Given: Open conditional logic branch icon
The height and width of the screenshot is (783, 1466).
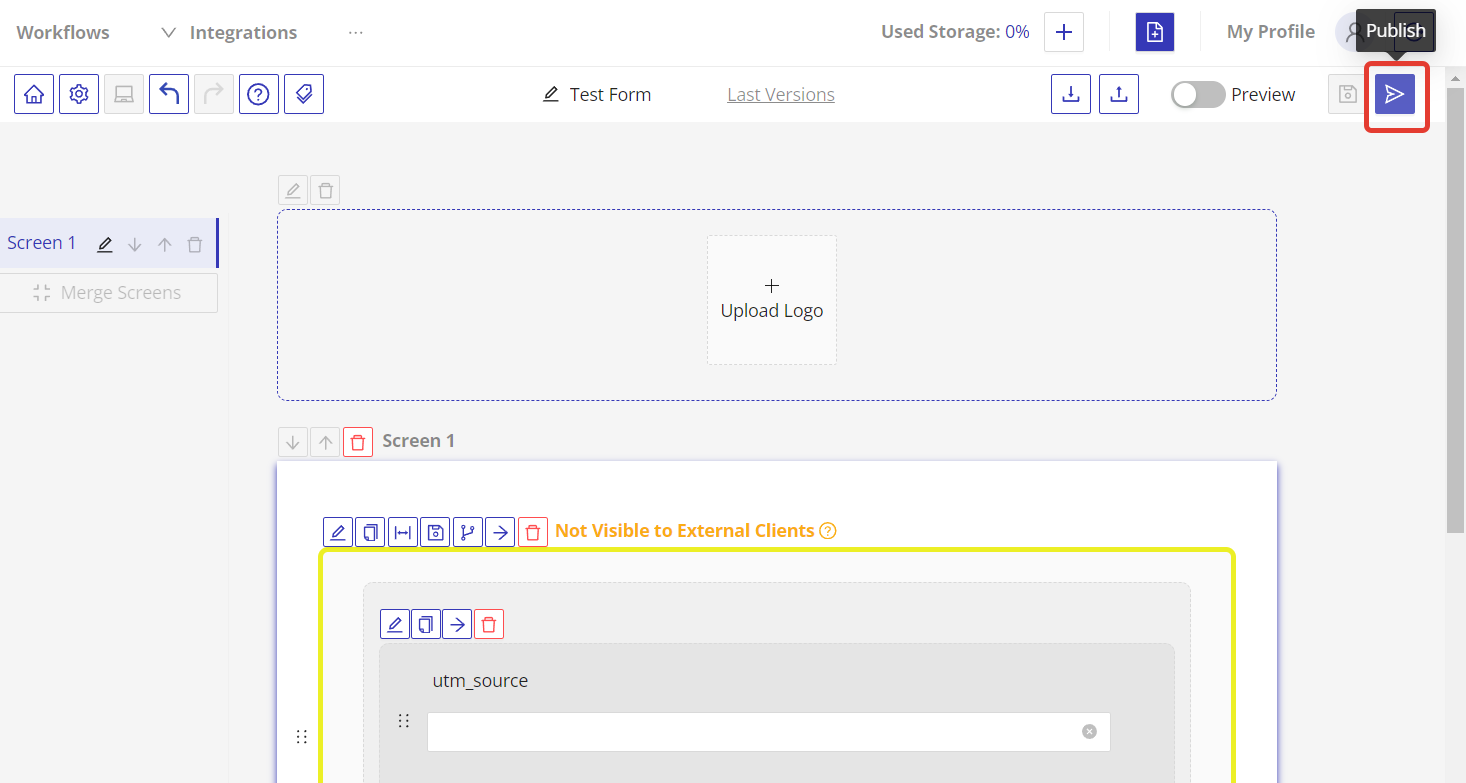Looking at the screenshot, I should pyautogui.click(x=467, y=532).
